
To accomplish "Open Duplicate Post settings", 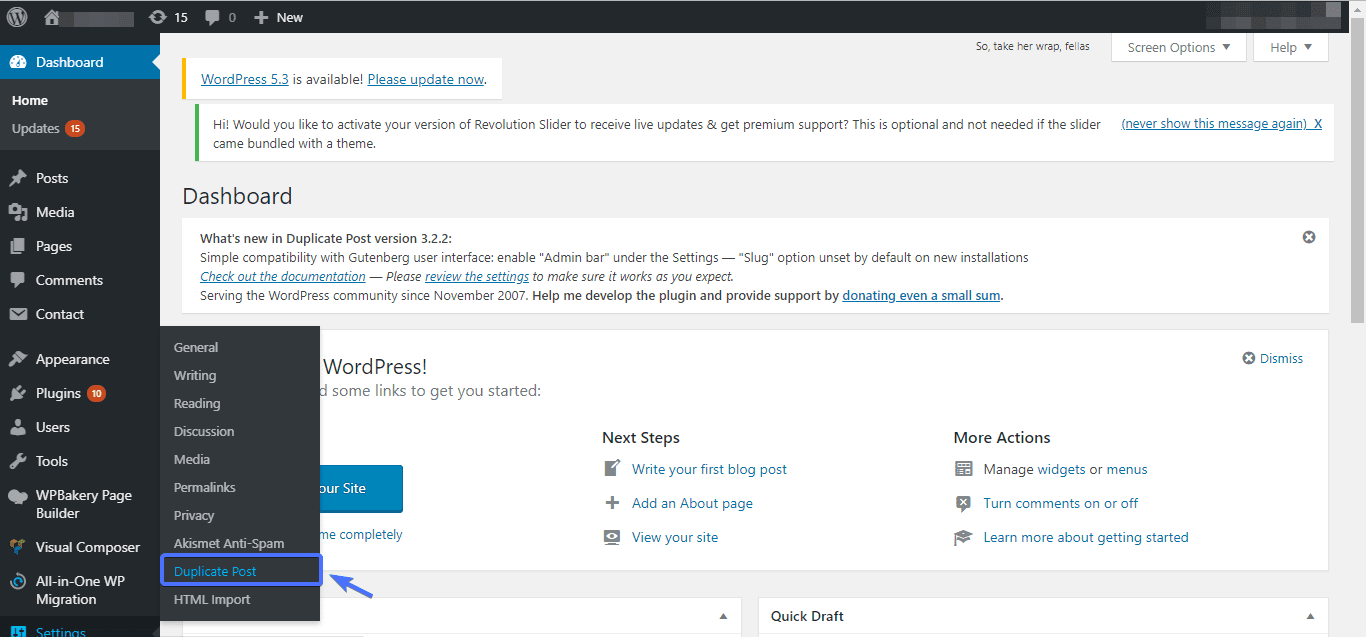I will (215, 571).
